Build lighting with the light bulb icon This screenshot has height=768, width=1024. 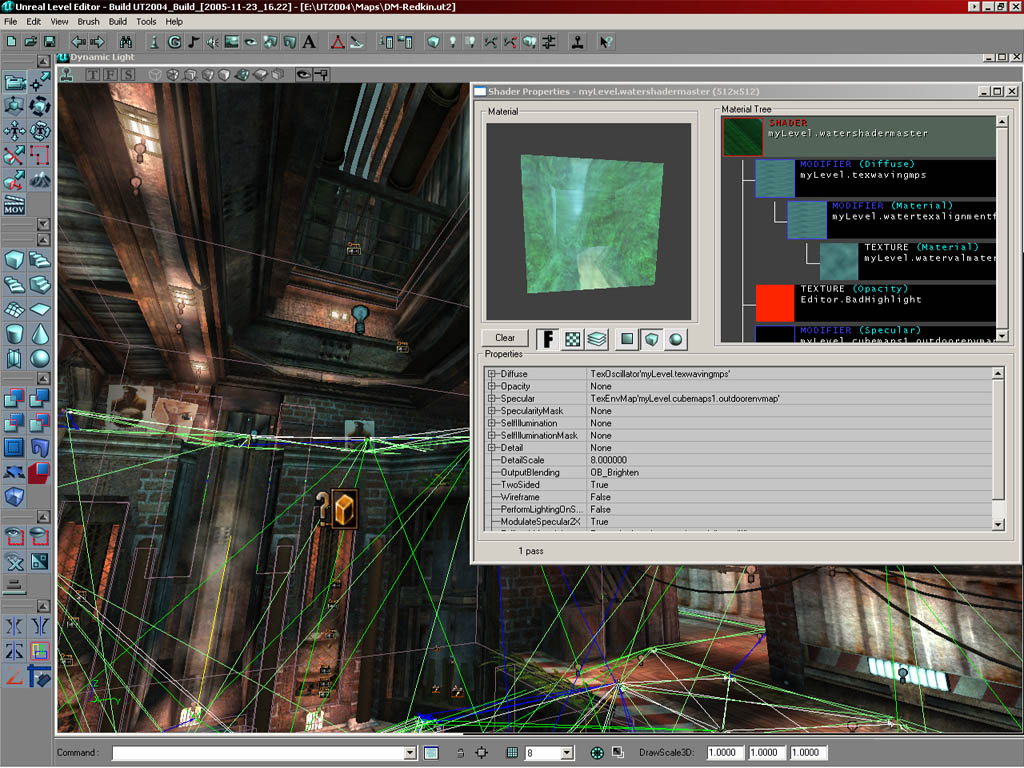coord(452,42)
